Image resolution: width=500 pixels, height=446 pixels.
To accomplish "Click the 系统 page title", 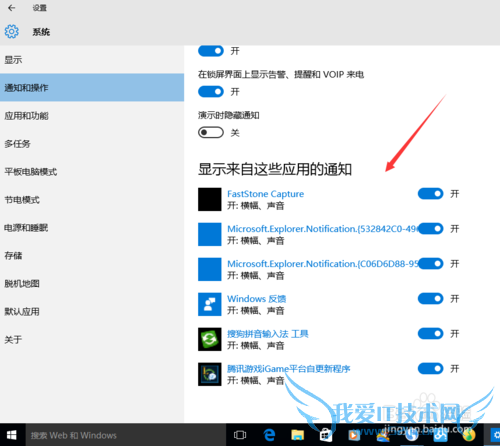I will 41,32.
